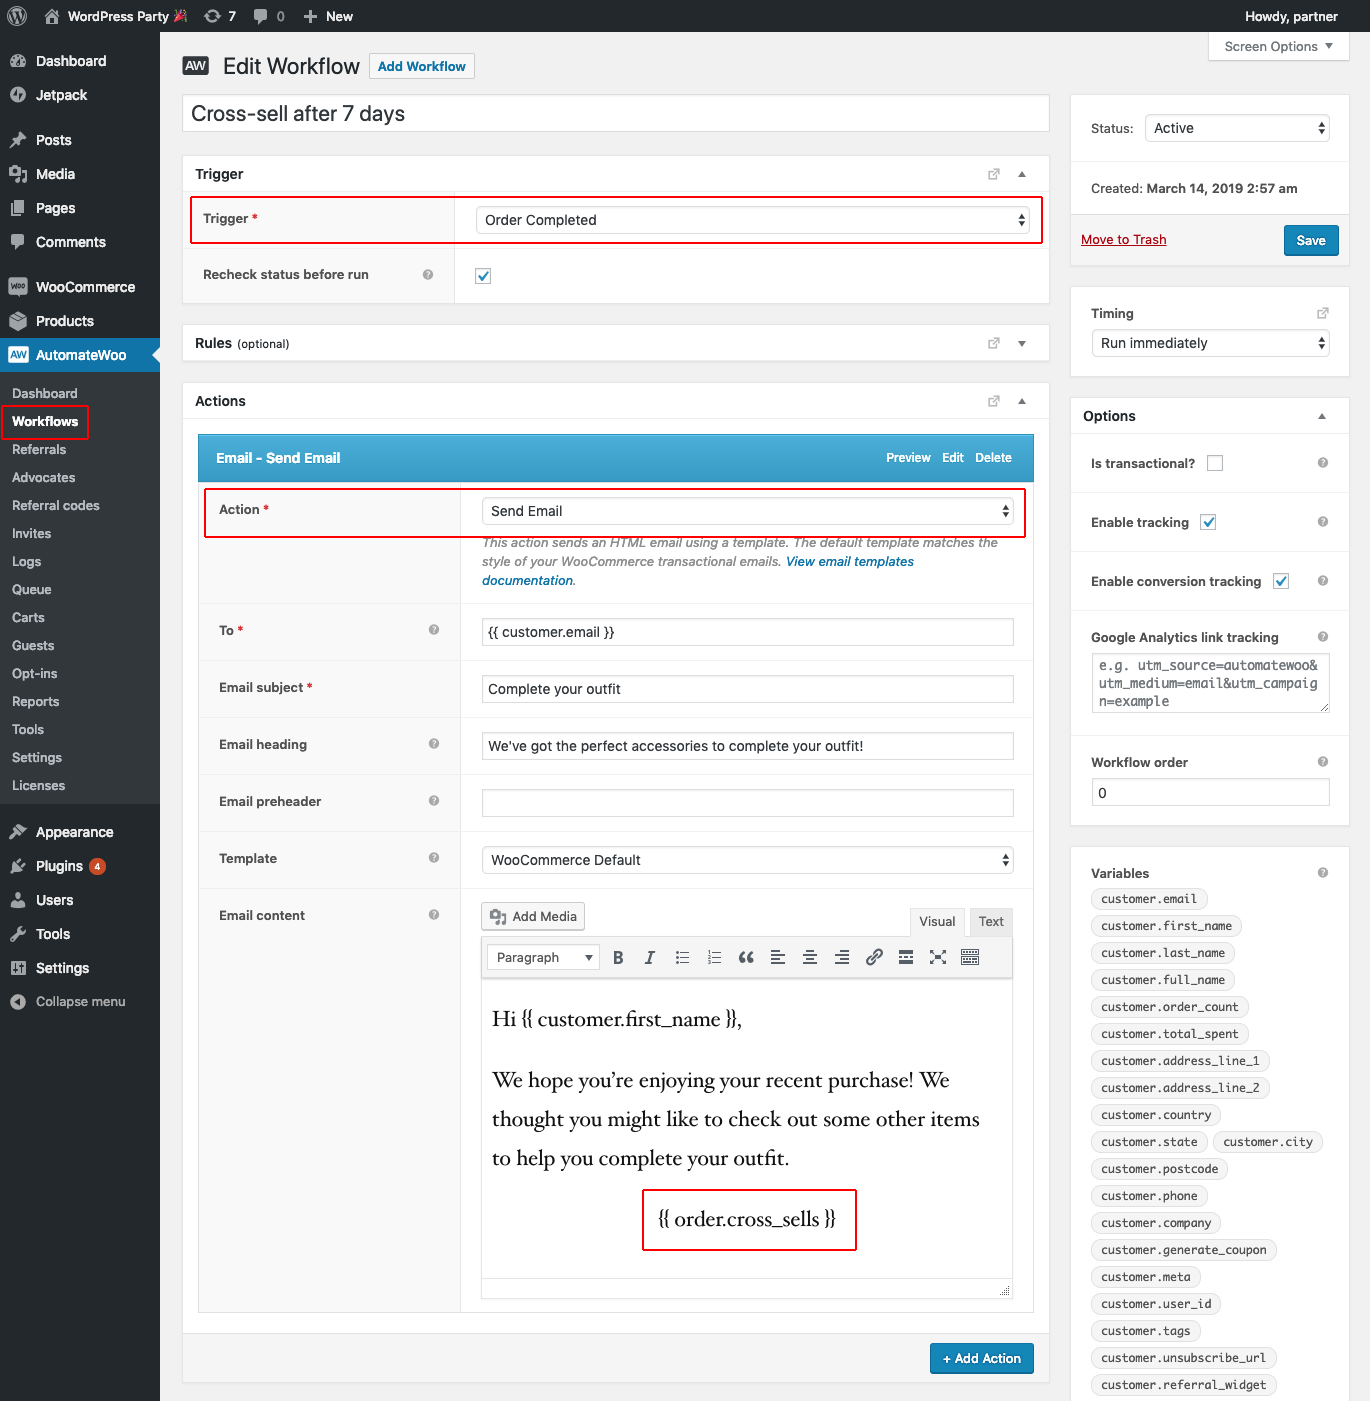
Task: Collapse the Trigger panel
Action: [x=1022, y=174]
